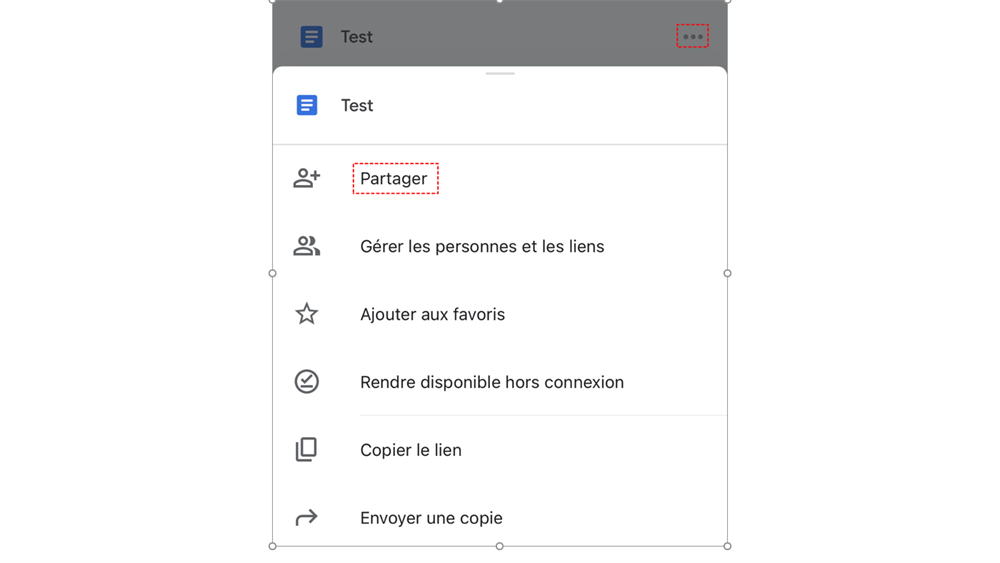Choose the "Envoyer une copie" text
Image resolution: width=1000 pixels, height=563 pixels.
click(431, 518)
